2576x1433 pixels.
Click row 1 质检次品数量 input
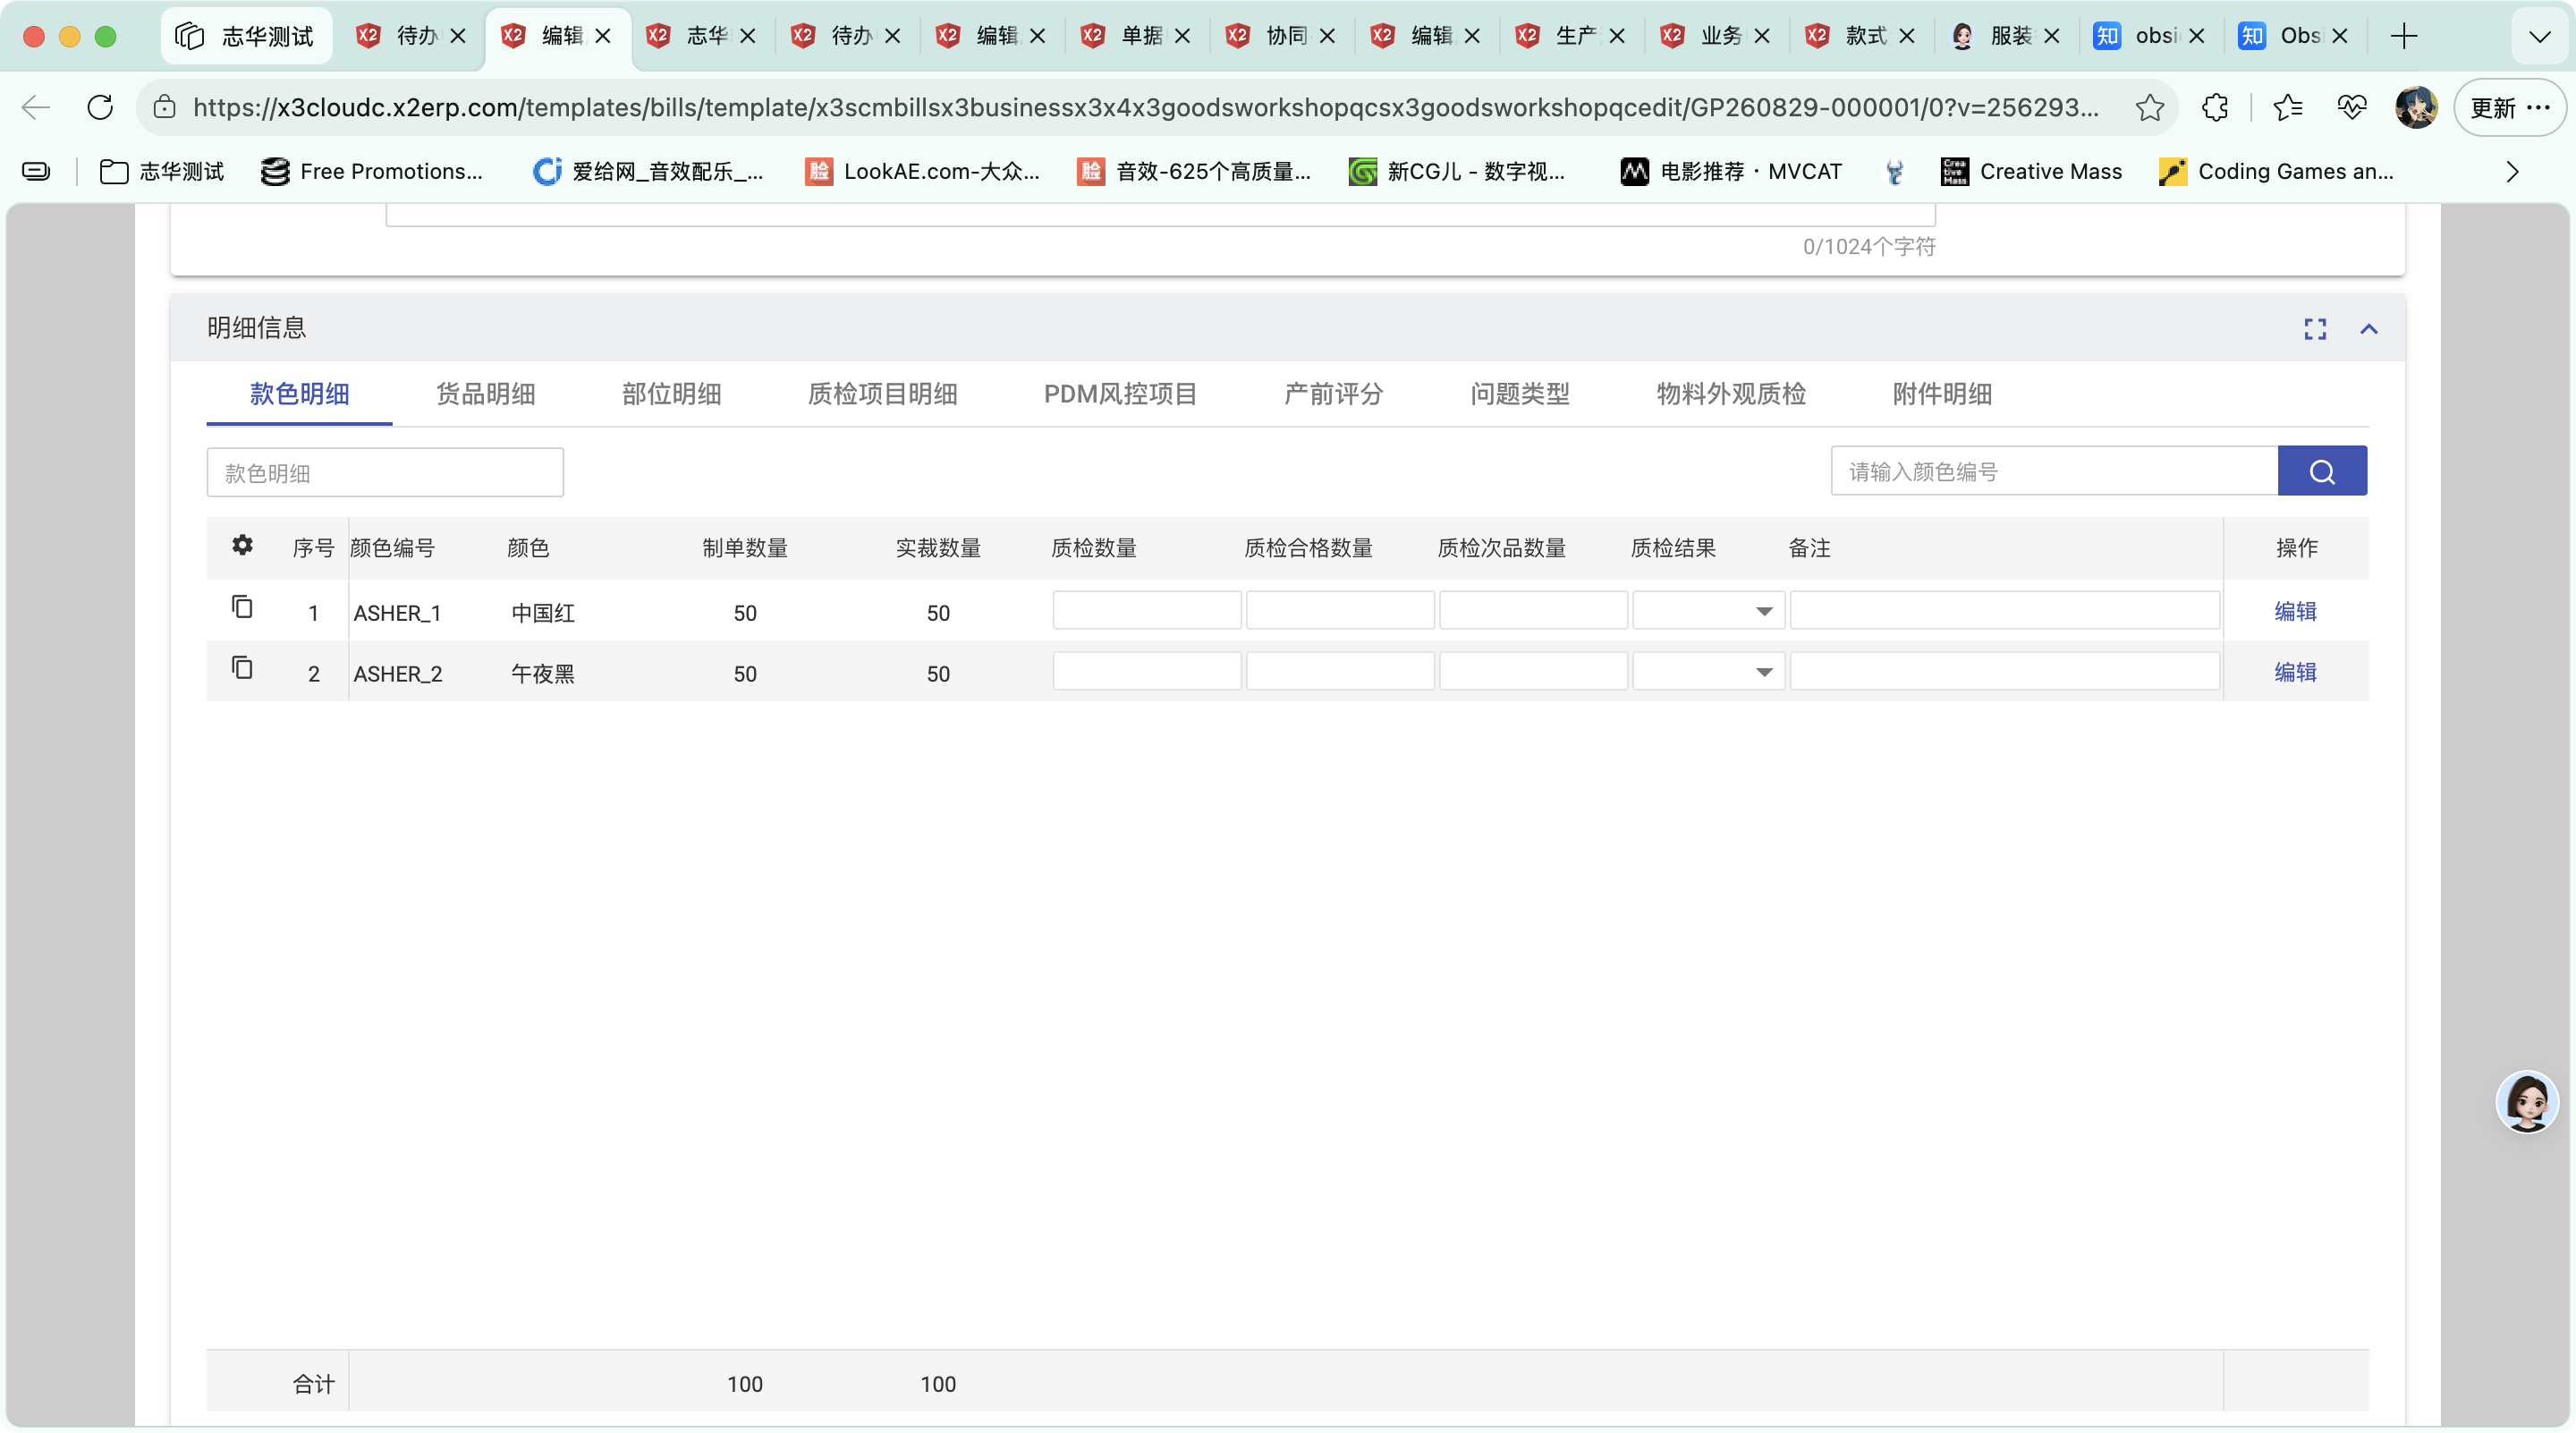point(1533,611)
